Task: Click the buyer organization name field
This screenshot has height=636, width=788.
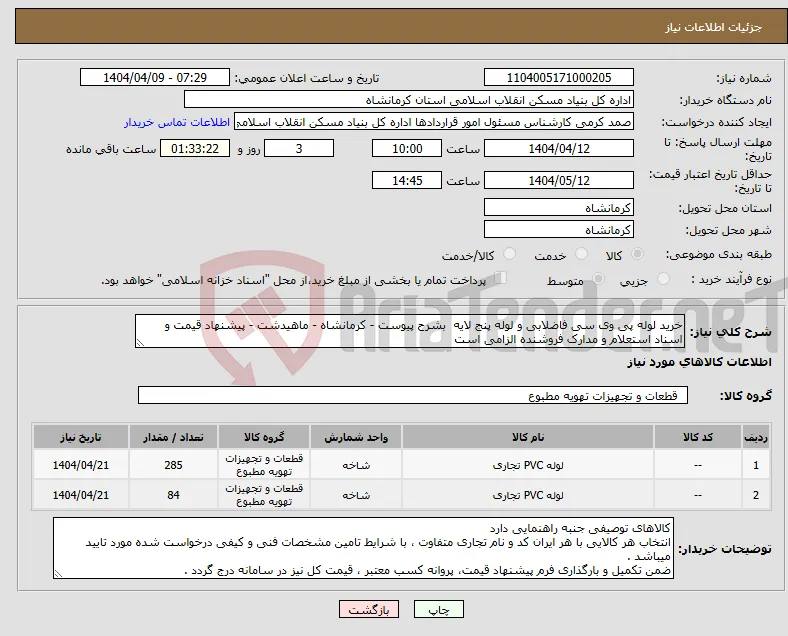Action: coord(409,99)
